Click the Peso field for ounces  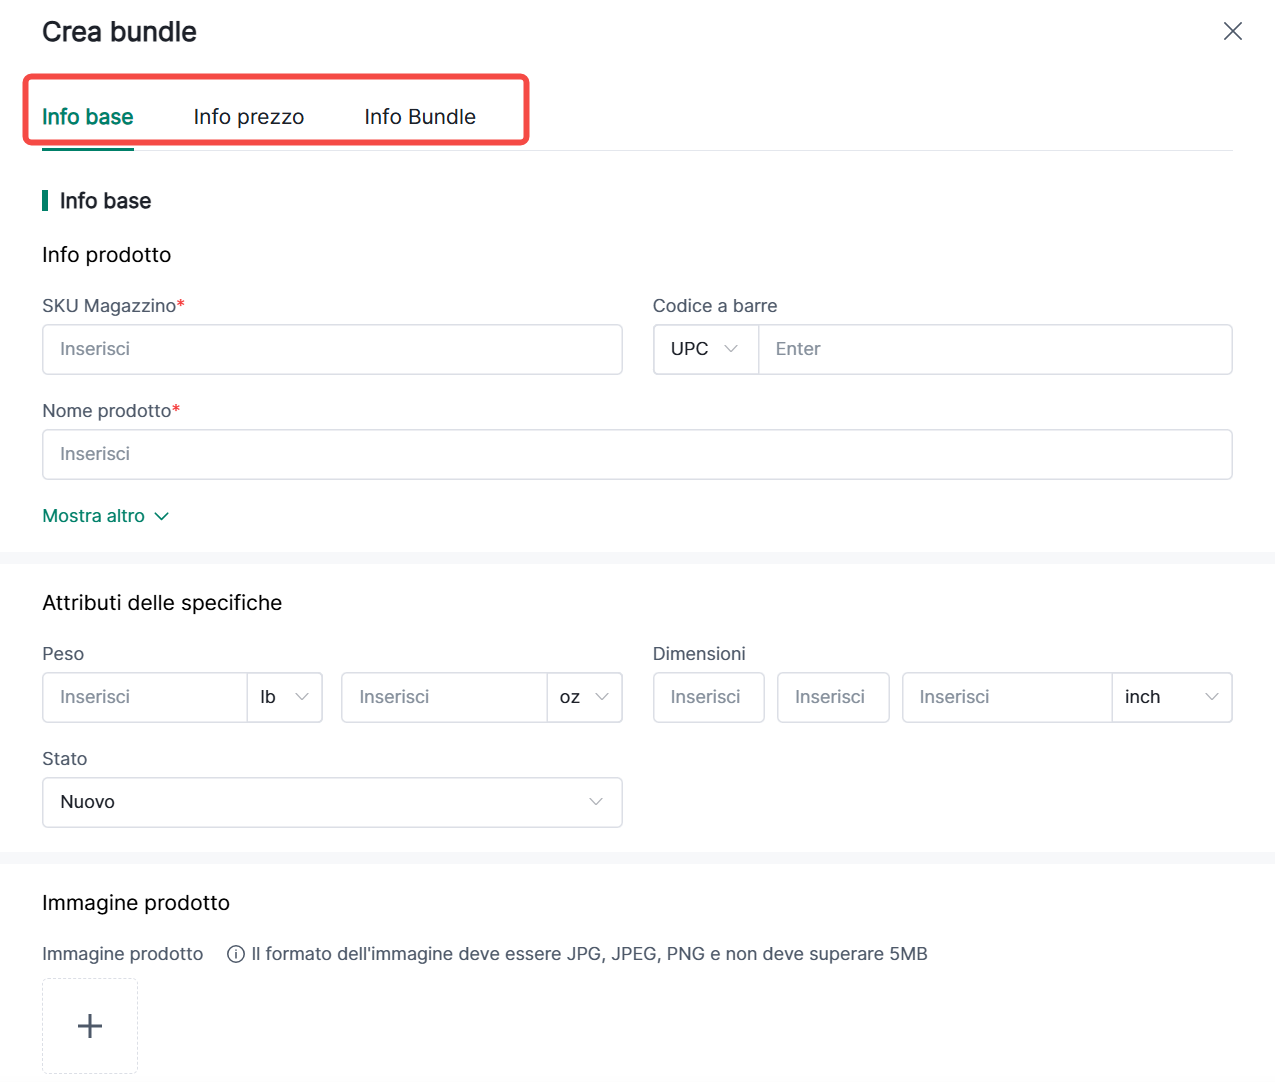(444, 697)
